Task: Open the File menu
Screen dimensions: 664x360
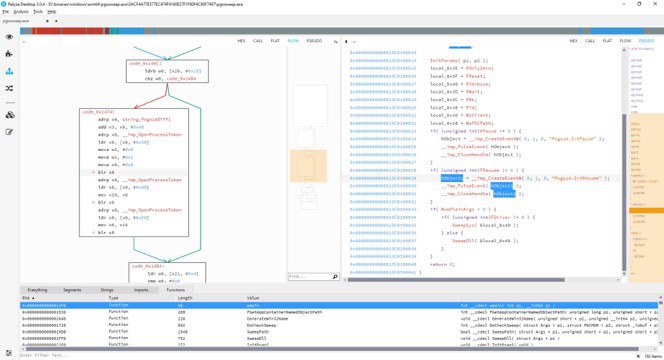Action: coord(6,11)
